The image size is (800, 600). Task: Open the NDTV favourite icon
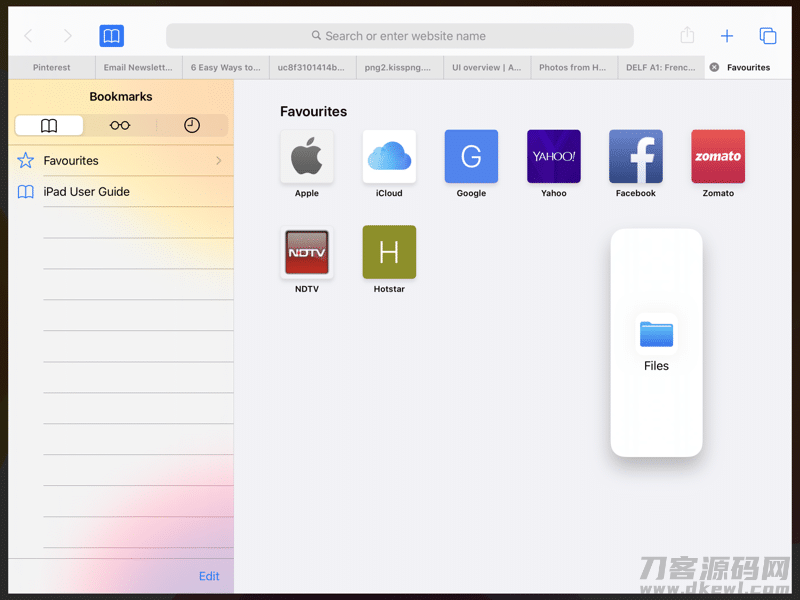click(307, 252)
